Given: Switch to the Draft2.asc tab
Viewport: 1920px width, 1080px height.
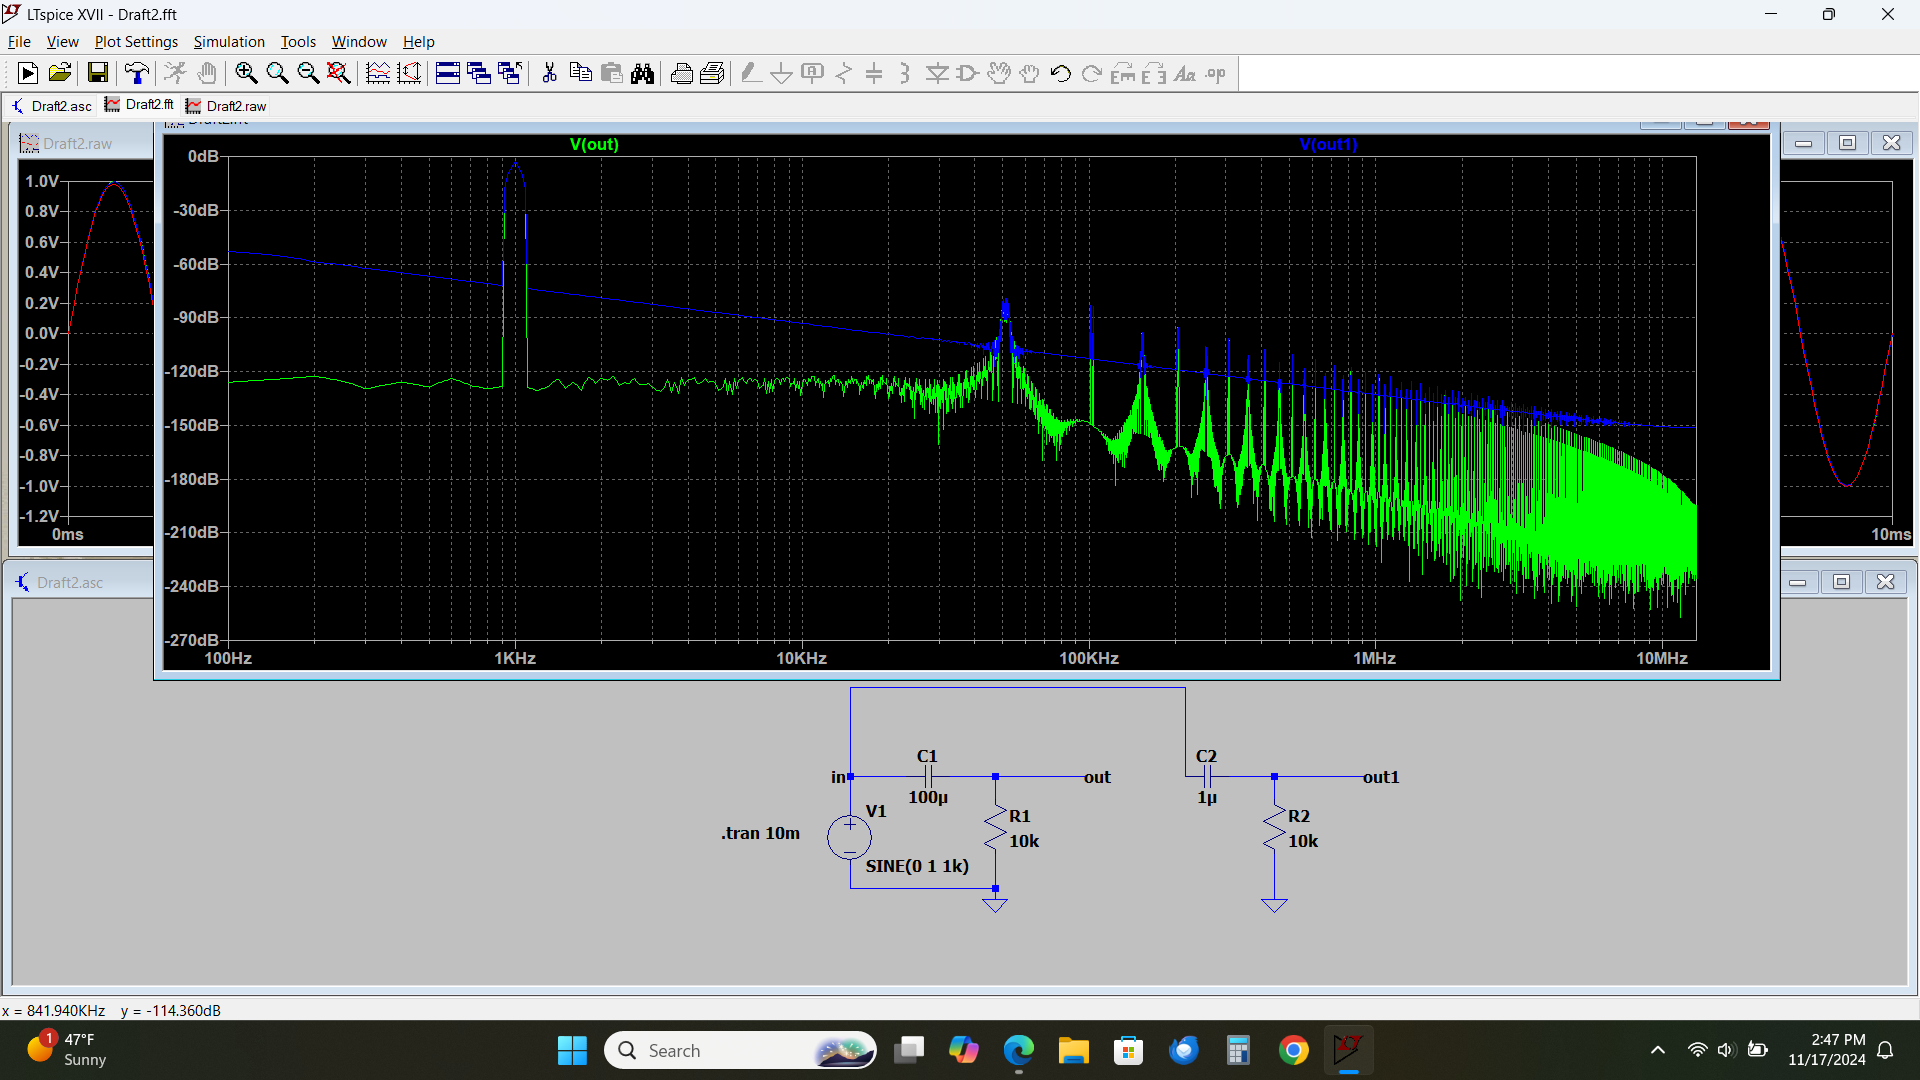Looking at the screenshot, I should click(x=52, y=106).
